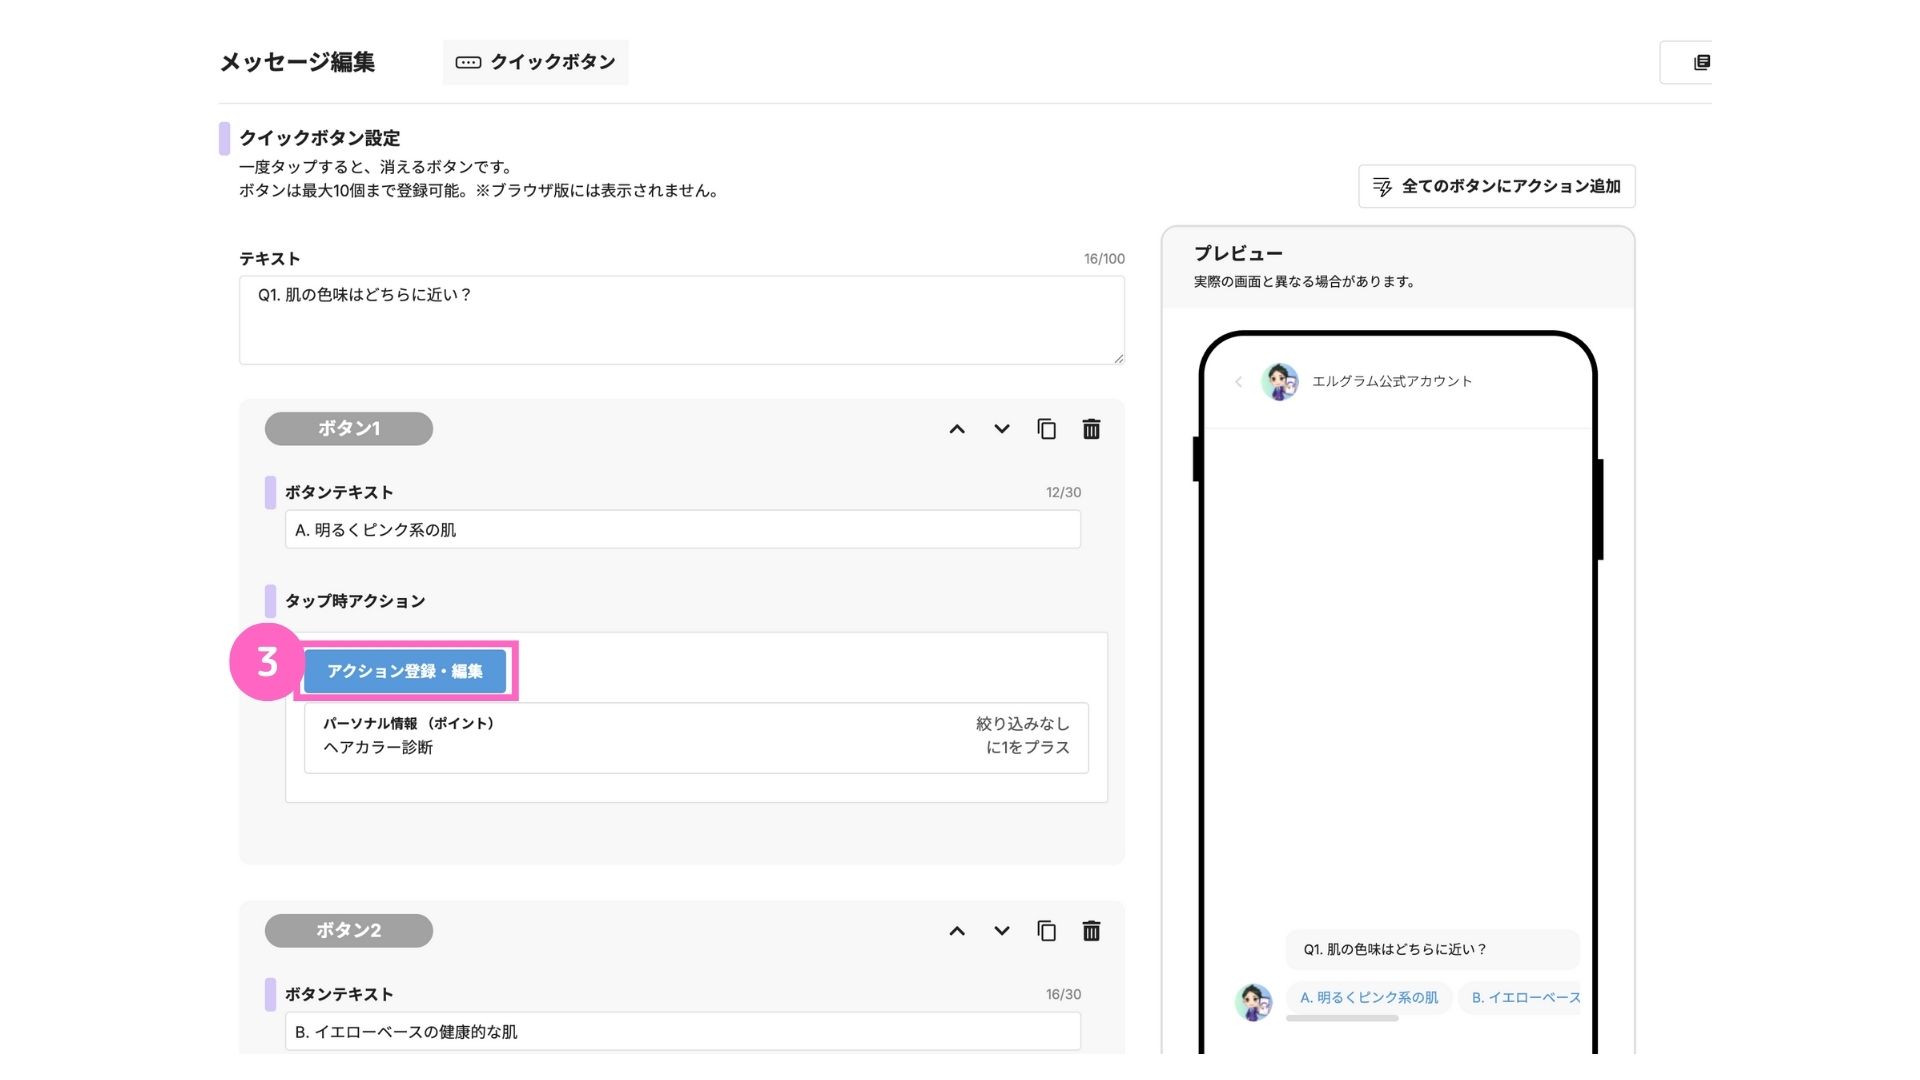Open the クイックボタン tab
The width and height of the screenshot is (1920, 1080).
[536, 62]
